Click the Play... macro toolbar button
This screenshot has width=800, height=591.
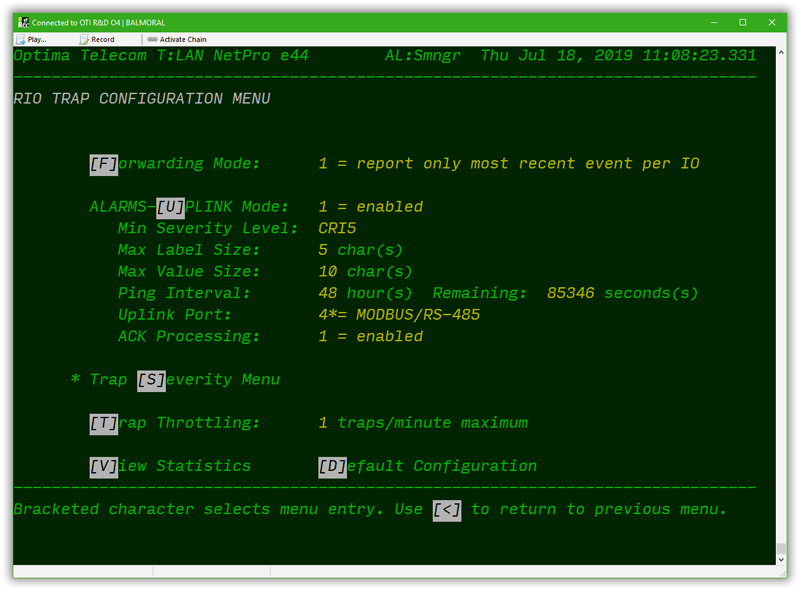pos(32,39)
